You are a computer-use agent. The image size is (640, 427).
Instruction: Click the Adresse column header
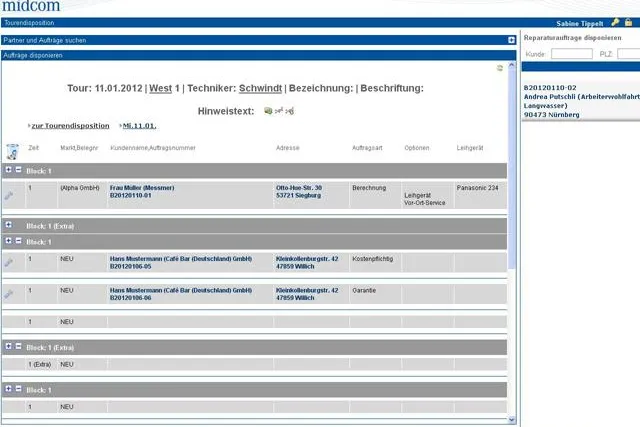point(288,148)
